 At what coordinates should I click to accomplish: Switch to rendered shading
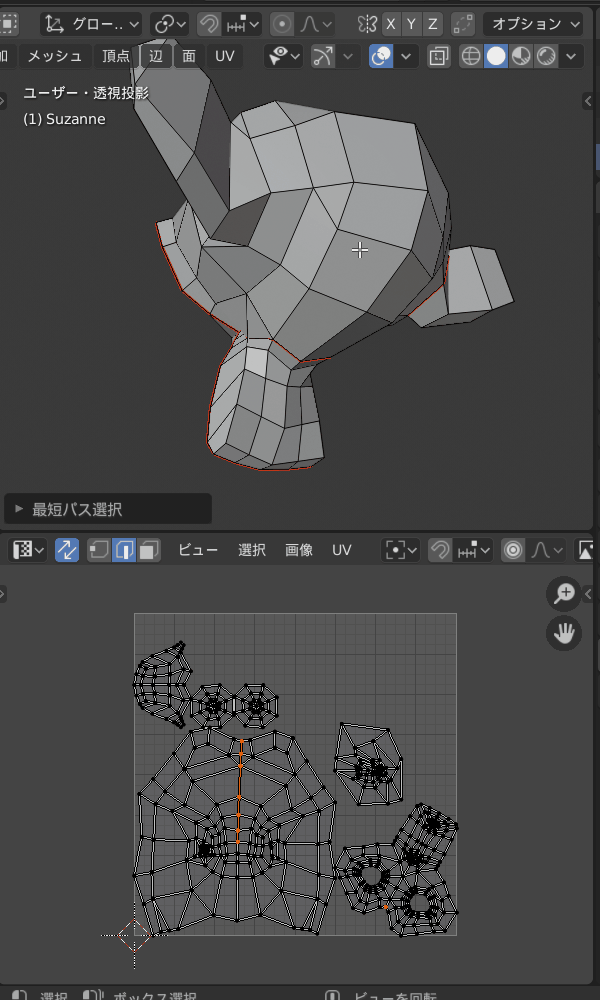tap(546, 56)
